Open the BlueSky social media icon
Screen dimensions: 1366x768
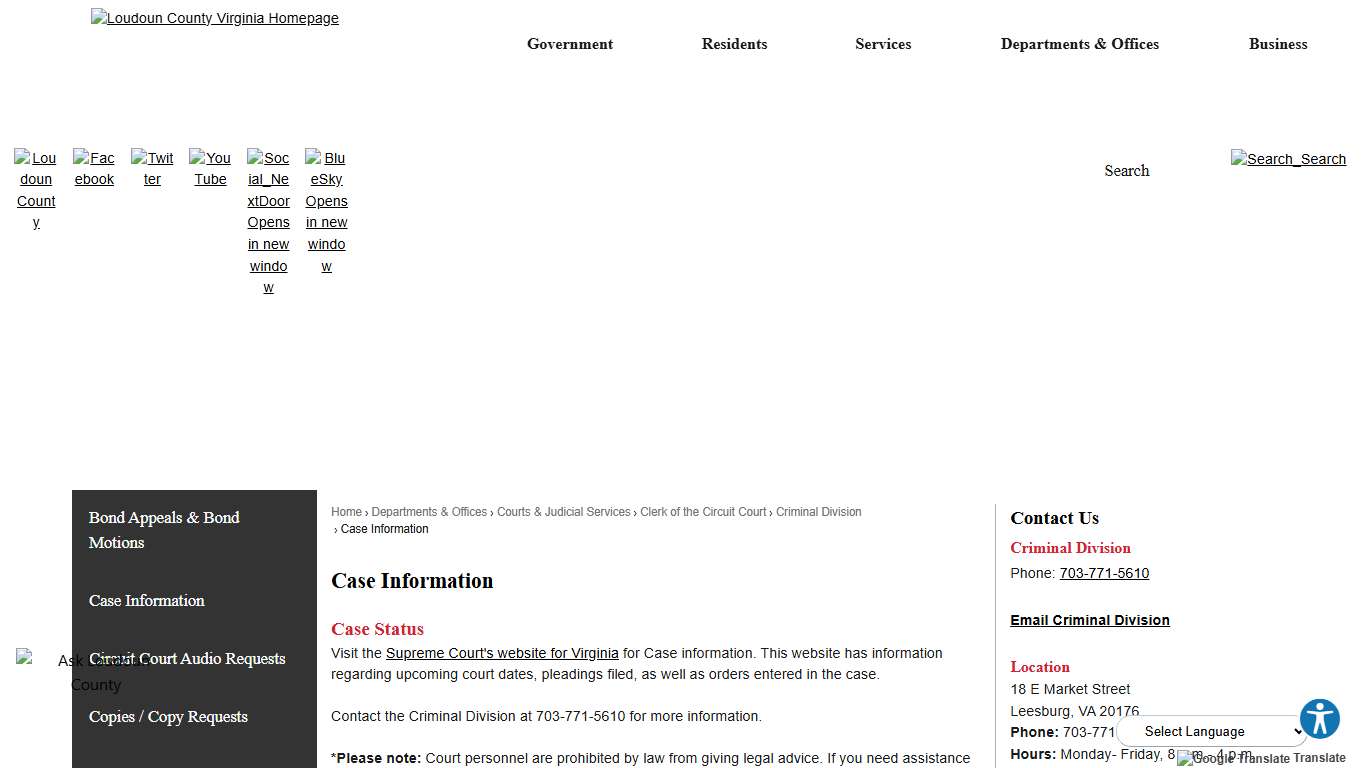(326, 210)
